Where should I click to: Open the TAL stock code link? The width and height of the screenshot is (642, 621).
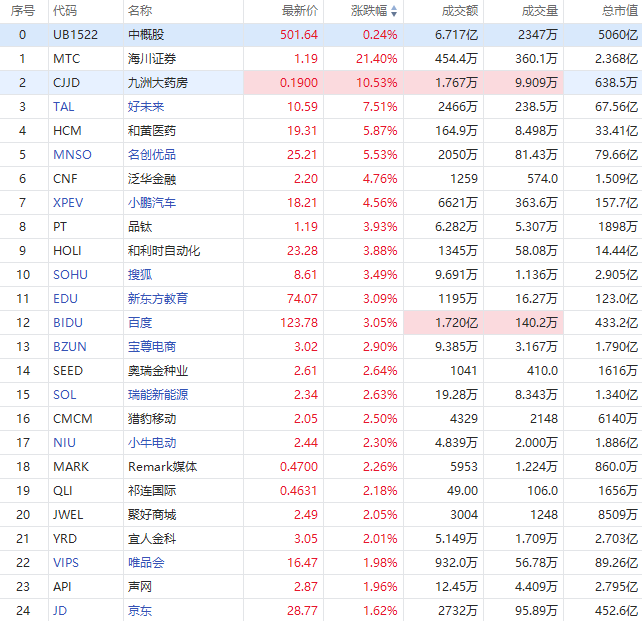click(64, 107)
